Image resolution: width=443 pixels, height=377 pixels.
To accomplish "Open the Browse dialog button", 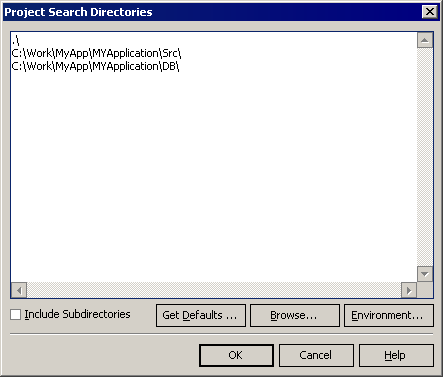I will pyautogui.click(x=295, y=315).
